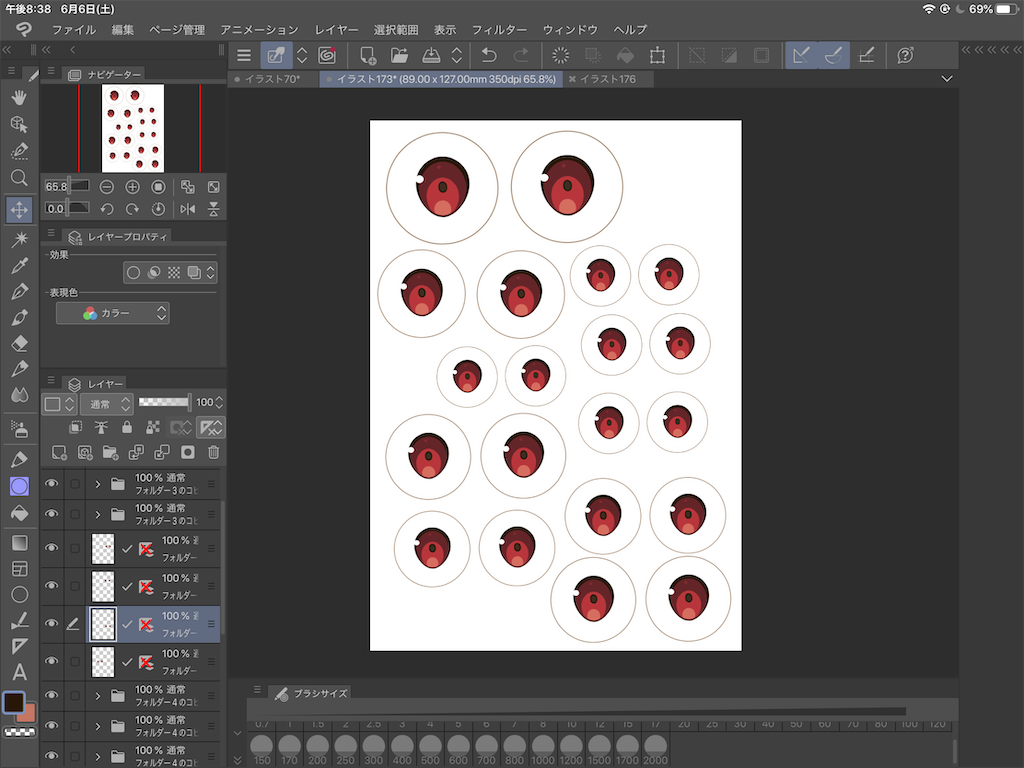Screen dimensions: 1024x768
Task: Click the Clear (delete) spinner icon
Action: [x=560, y=56]
